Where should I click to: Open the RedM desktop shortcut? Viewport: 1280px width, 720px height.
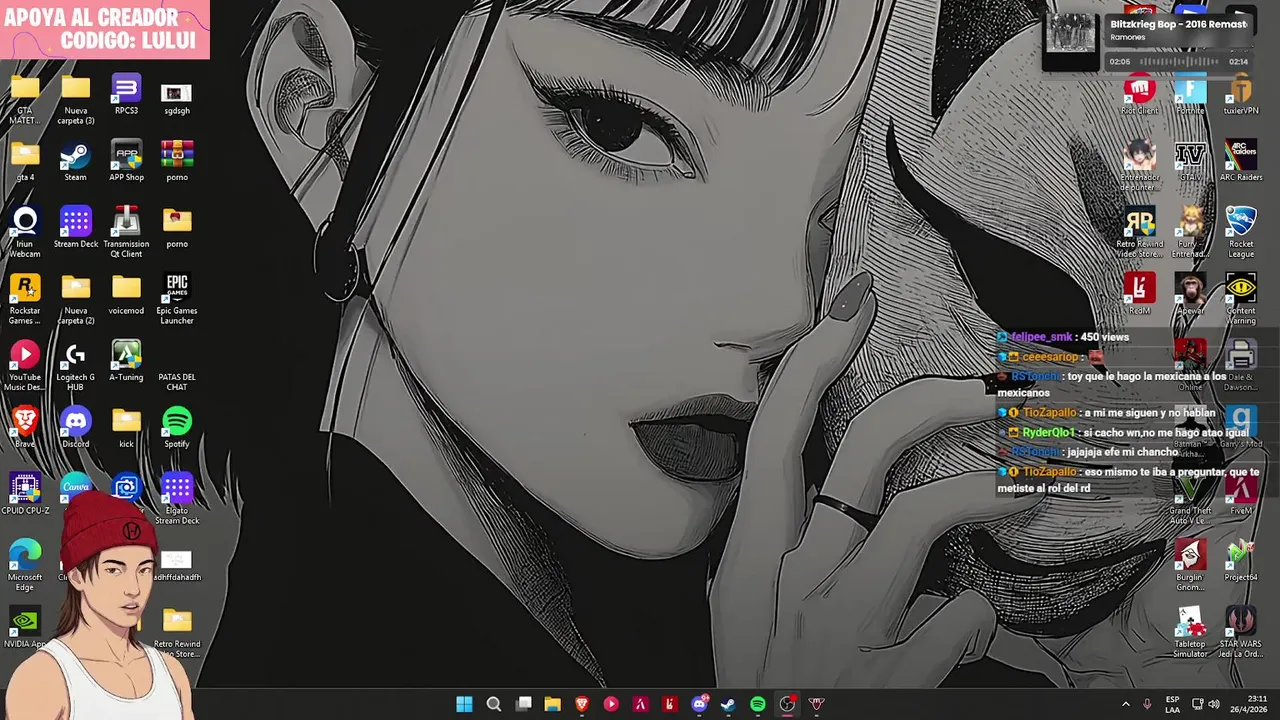1139,296
